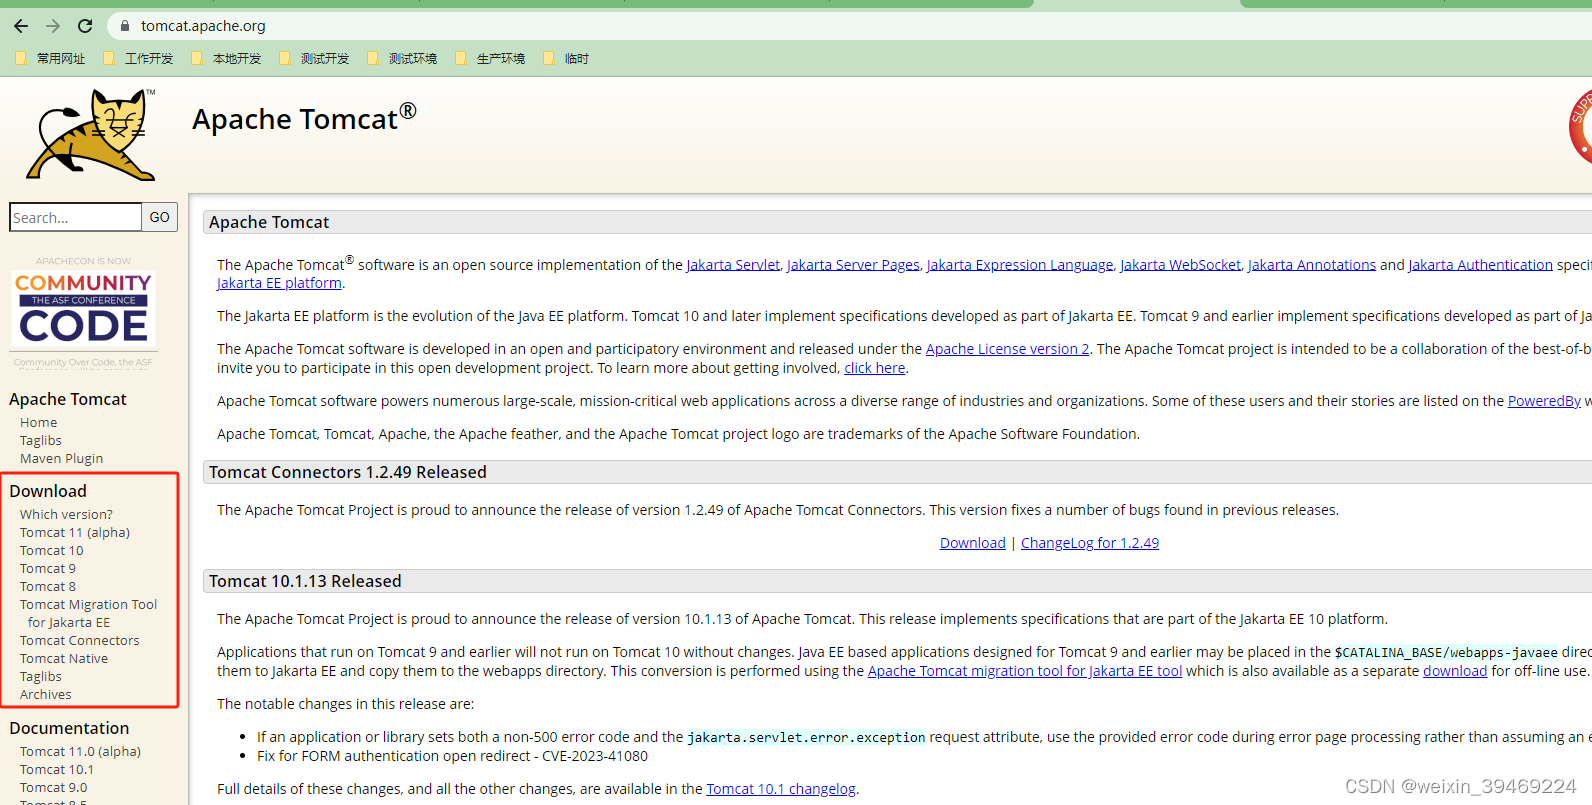Follow the Jakarta Server Pages link

pyautogui.click(x=853, y=265)
